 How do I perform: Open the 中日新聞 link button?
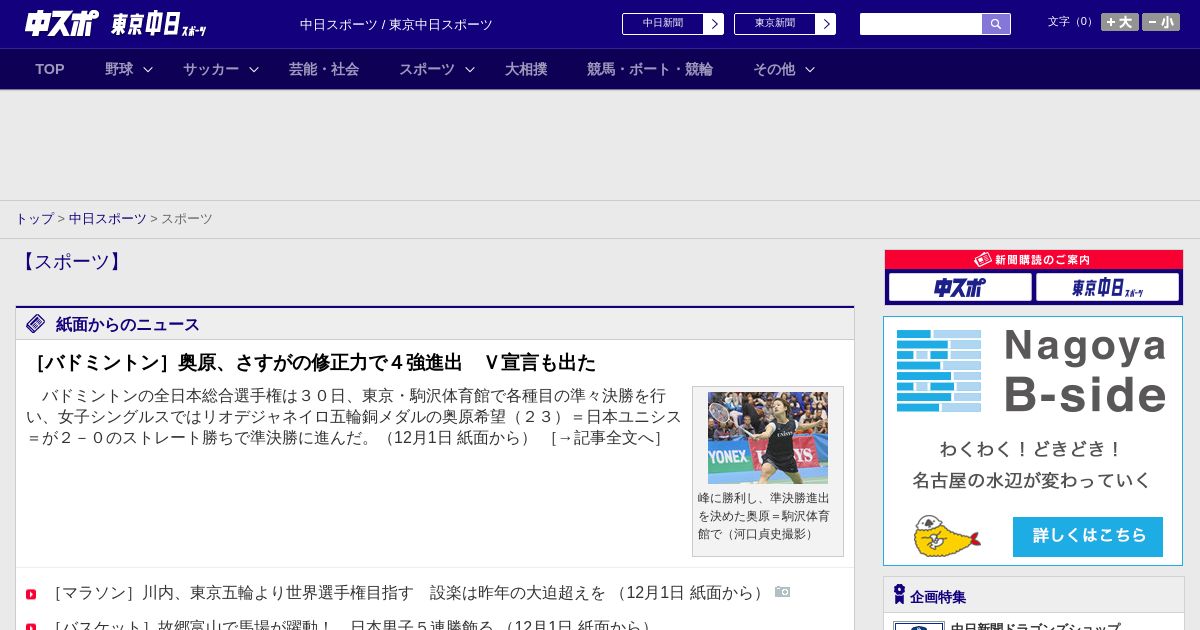[x=662, y=24]
